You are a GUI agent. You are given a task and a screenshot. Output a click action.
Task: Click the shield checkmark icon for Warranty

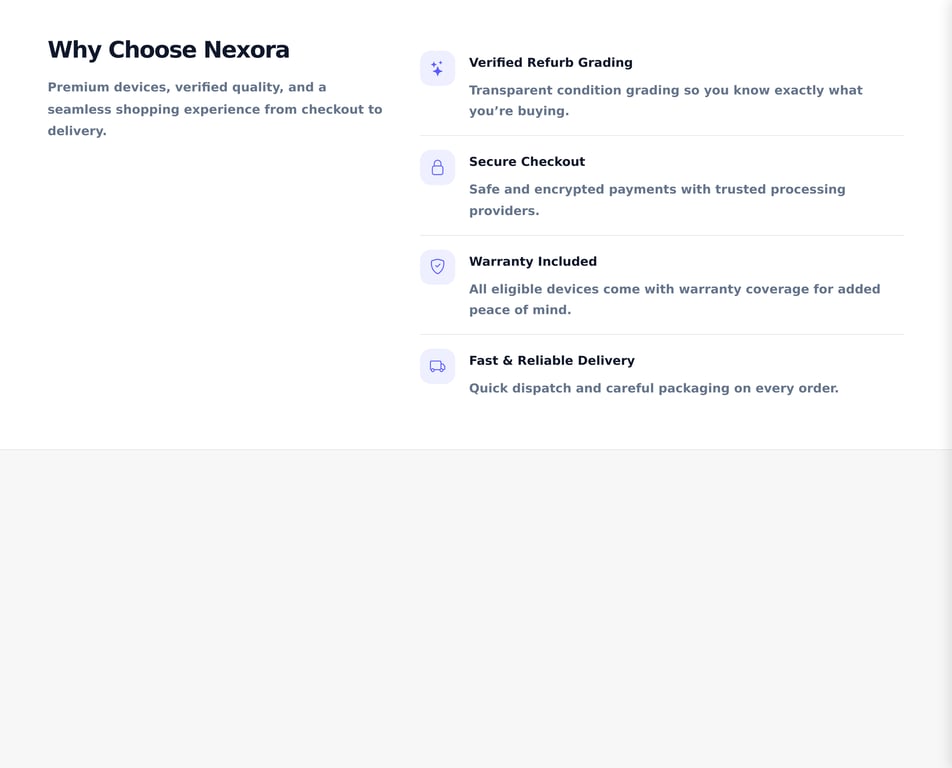click(x=437, y=267)
